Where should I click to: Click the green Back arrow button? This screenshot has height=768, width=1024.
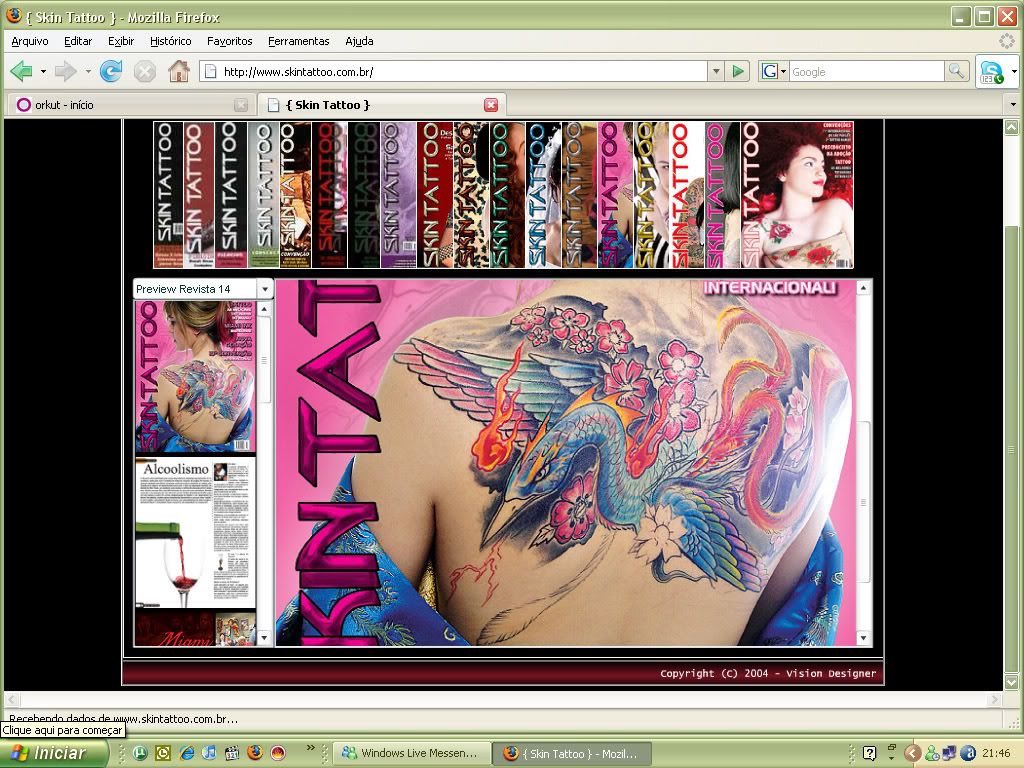pyautogui.click(x=22, y=71)
